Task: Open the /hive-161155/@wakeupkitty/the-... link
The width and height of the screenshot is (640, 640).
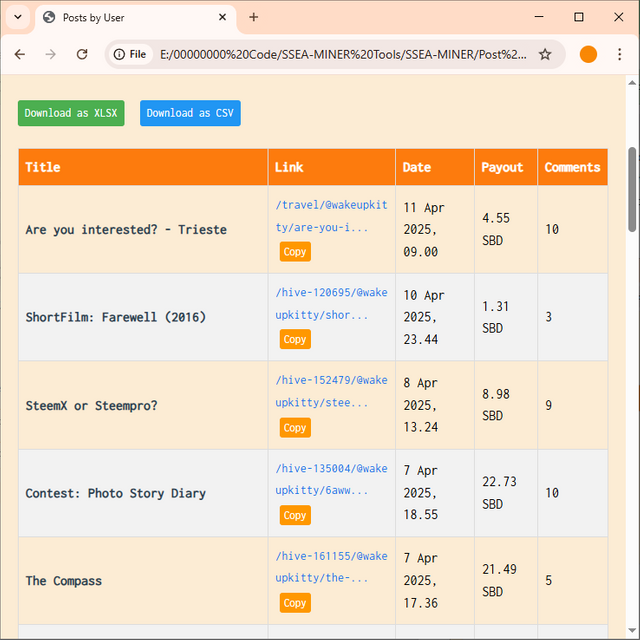Action: [x=331, y=567]
